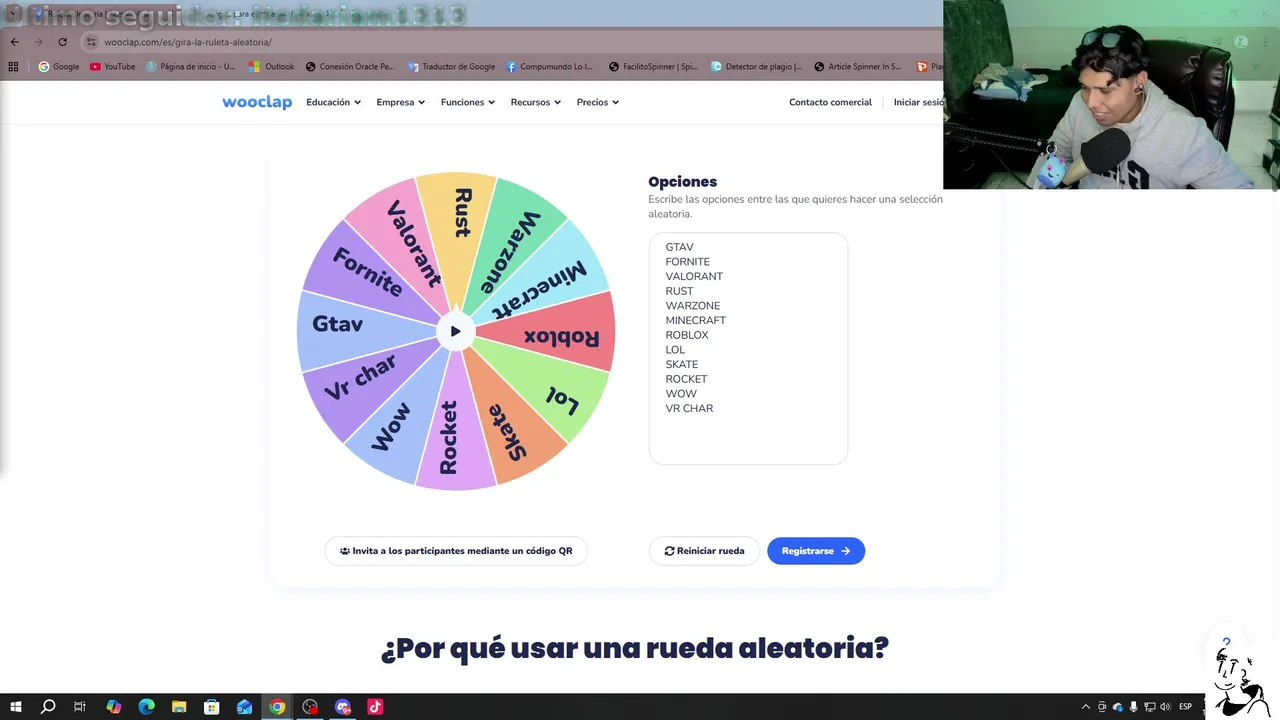The image size is (1280, 720).
Task: Open the Página de inicio bookmark
Action: [x=191, y=67]
